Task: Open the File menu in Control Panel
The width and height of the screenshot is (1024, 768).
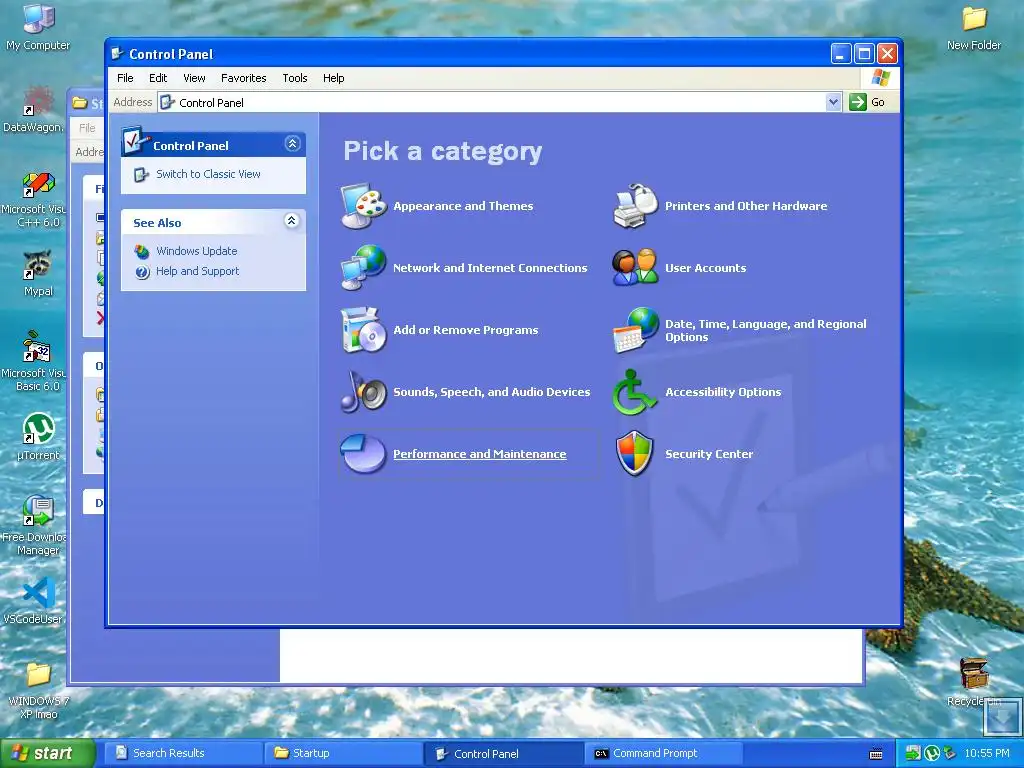Action: 125,78
